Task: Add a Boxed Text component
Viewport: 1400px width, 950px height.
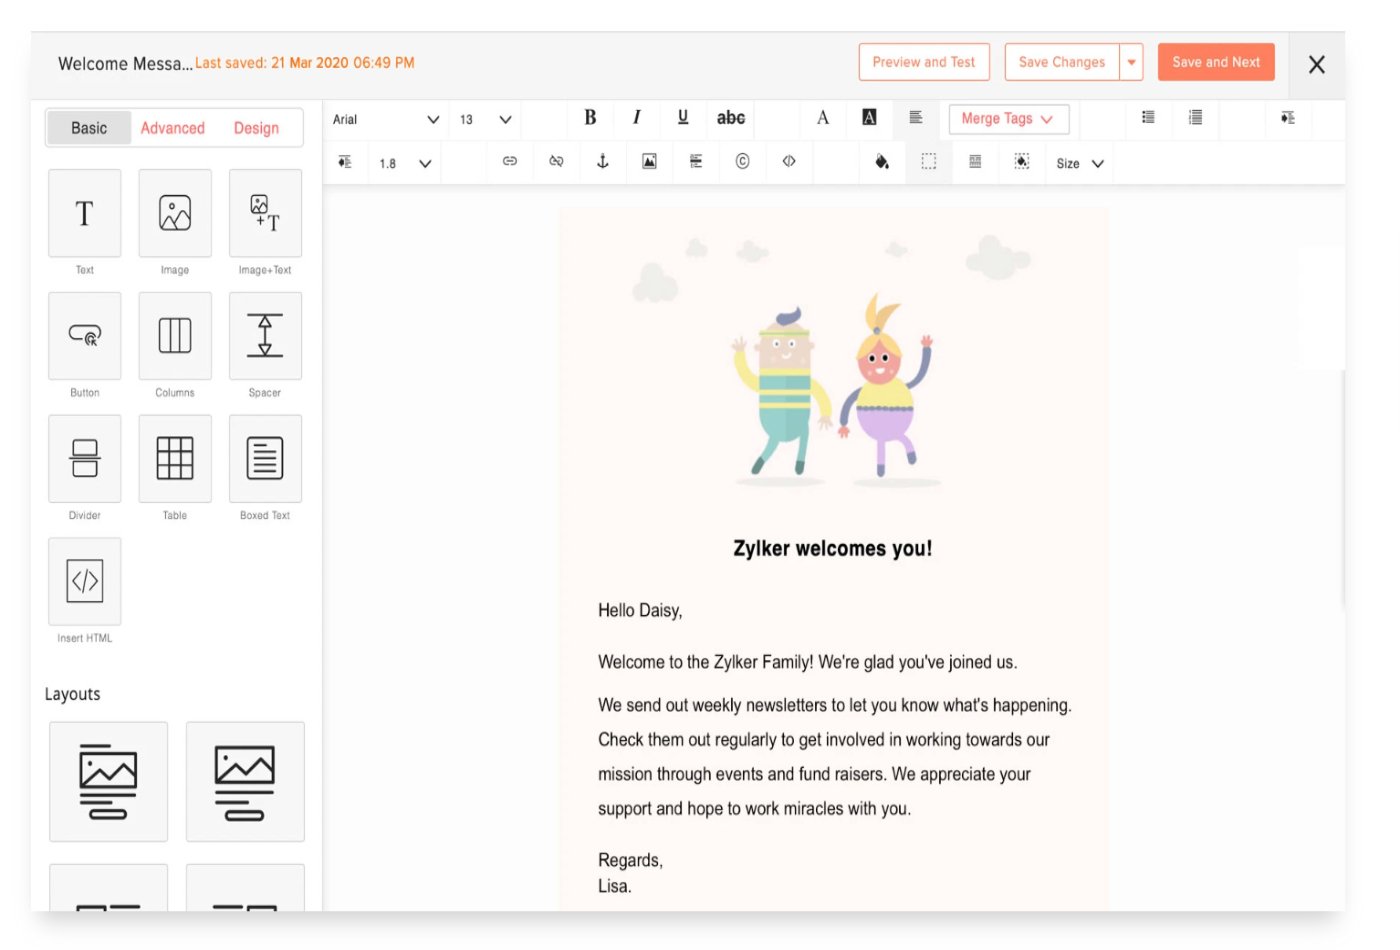Action: 265,459
